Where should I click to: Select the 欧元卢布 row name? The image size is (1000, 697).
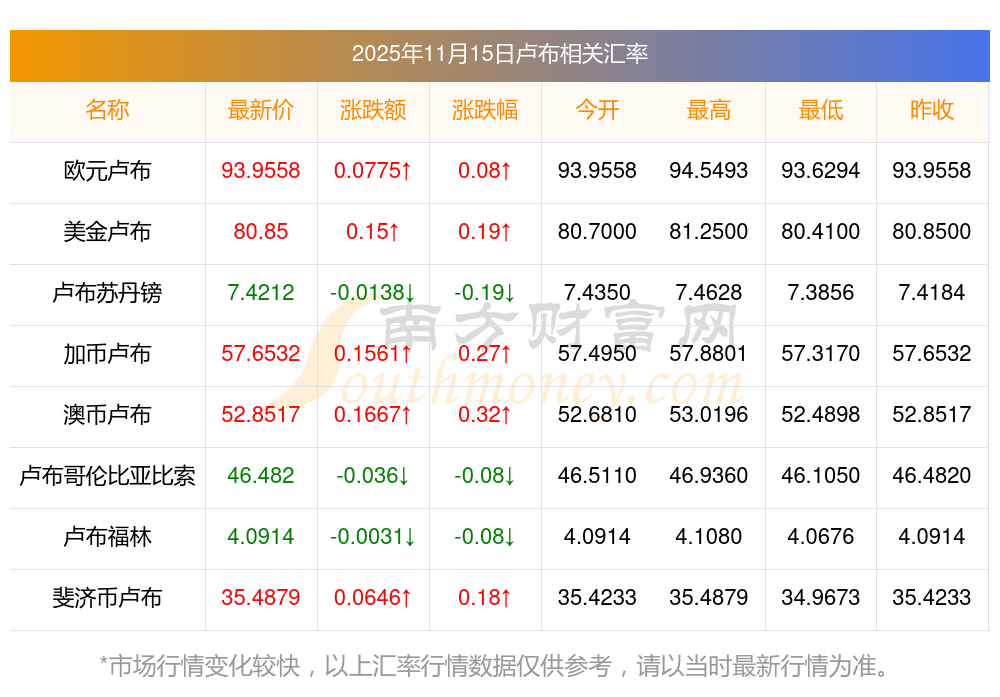pos(107,171)
